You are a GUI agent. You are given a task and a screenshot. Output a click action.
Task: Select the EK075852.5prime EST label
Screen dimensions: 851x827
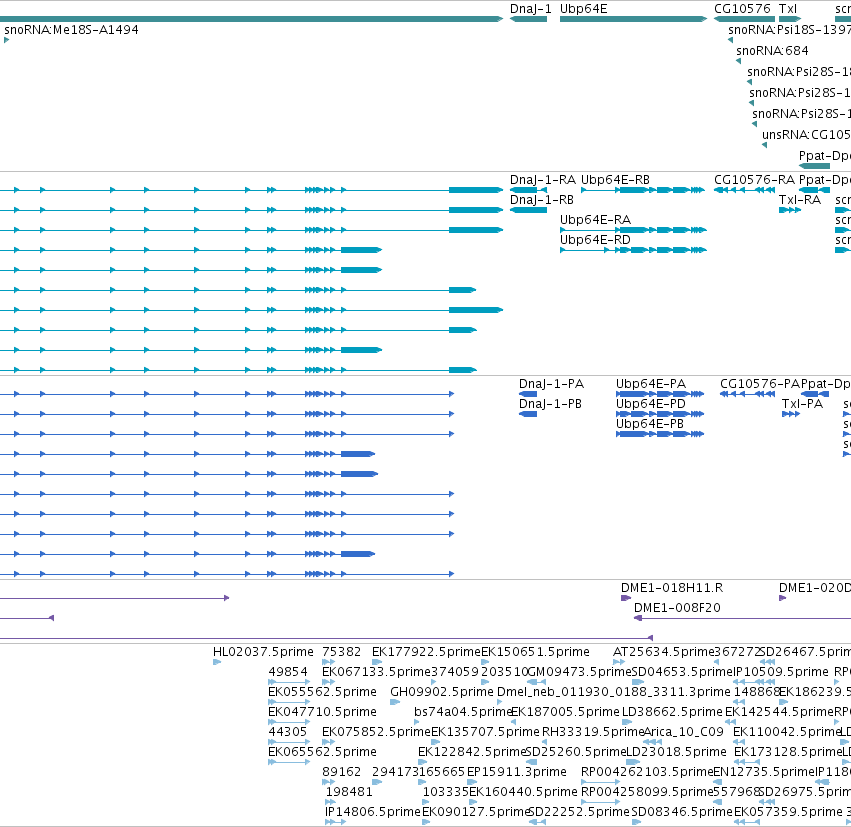(x=376, y=732)
